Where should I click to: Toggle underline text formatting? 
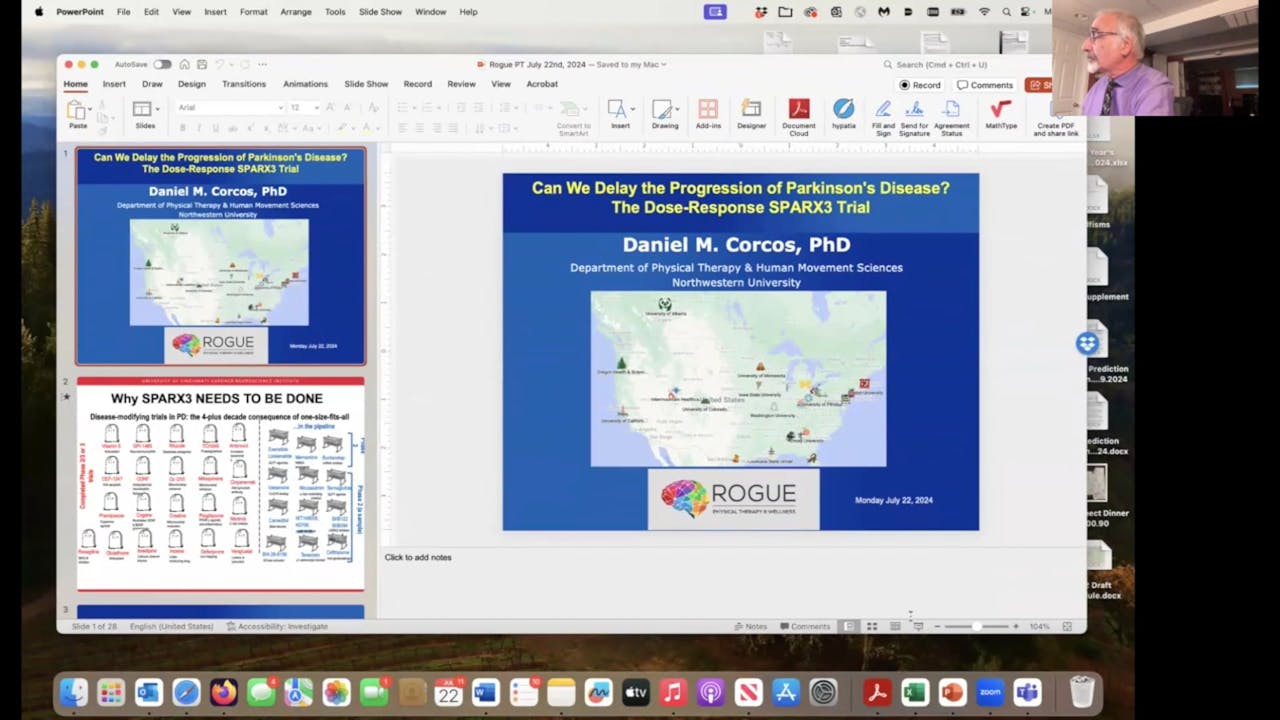point(215,128)
